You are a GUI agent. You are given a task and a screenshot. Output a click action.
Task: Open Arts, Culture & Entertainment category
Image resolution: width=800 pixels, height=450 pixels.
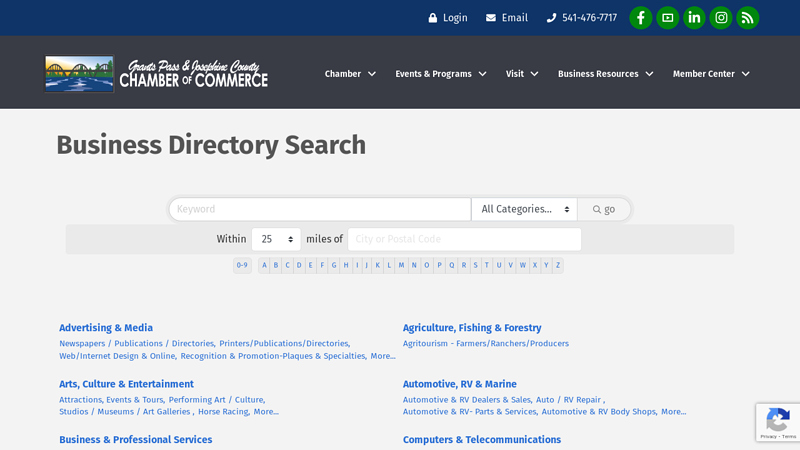coord(126,384)
